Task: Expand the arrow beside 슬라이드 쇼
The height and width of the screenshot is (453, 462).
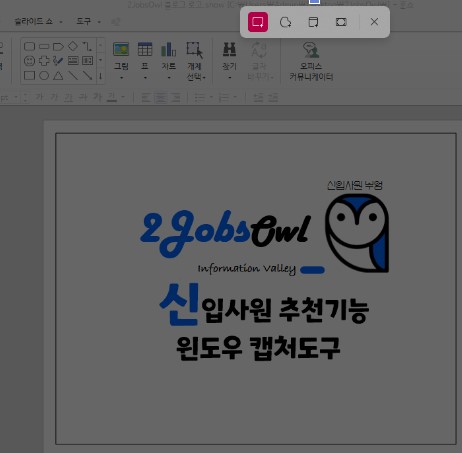Action: (x=61, y=22)
